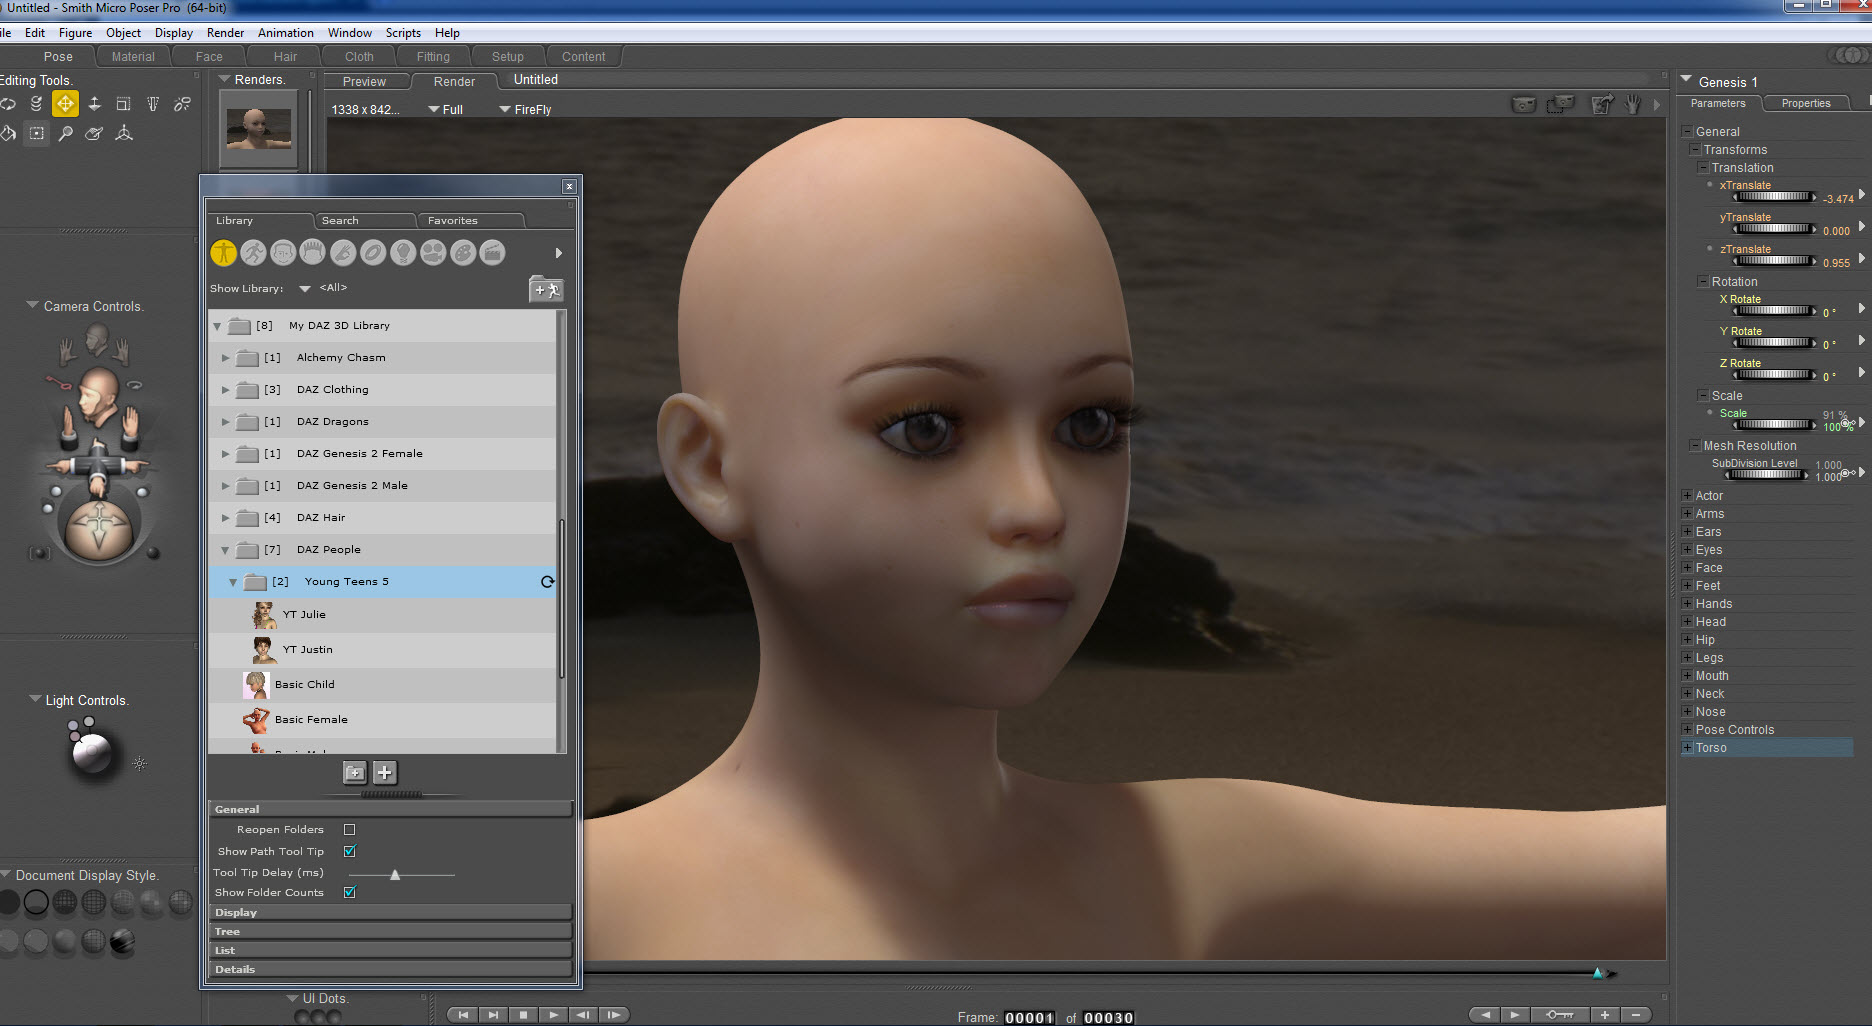Open the Lights category bulb icon
This screenshot has width=1872, height=1026.
pyautogui.click(x=403, y=253)
